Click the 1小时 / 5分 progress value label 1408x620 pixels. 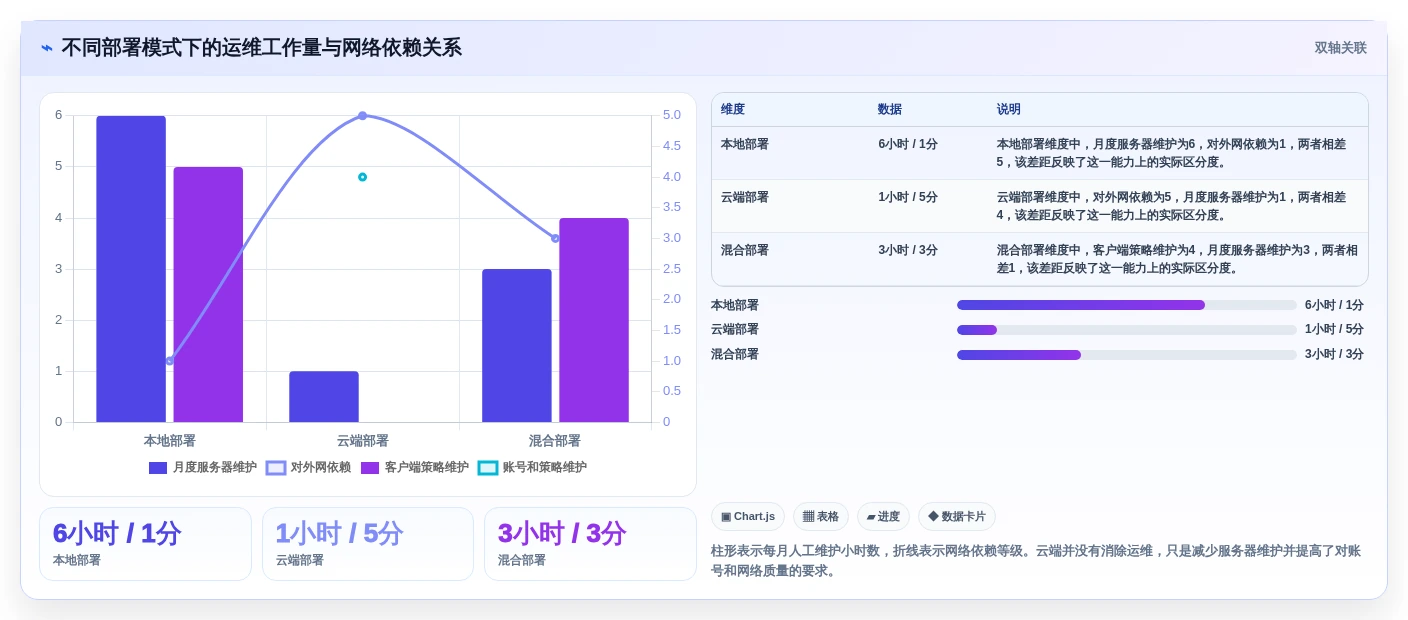click(x=1334, y=330)
